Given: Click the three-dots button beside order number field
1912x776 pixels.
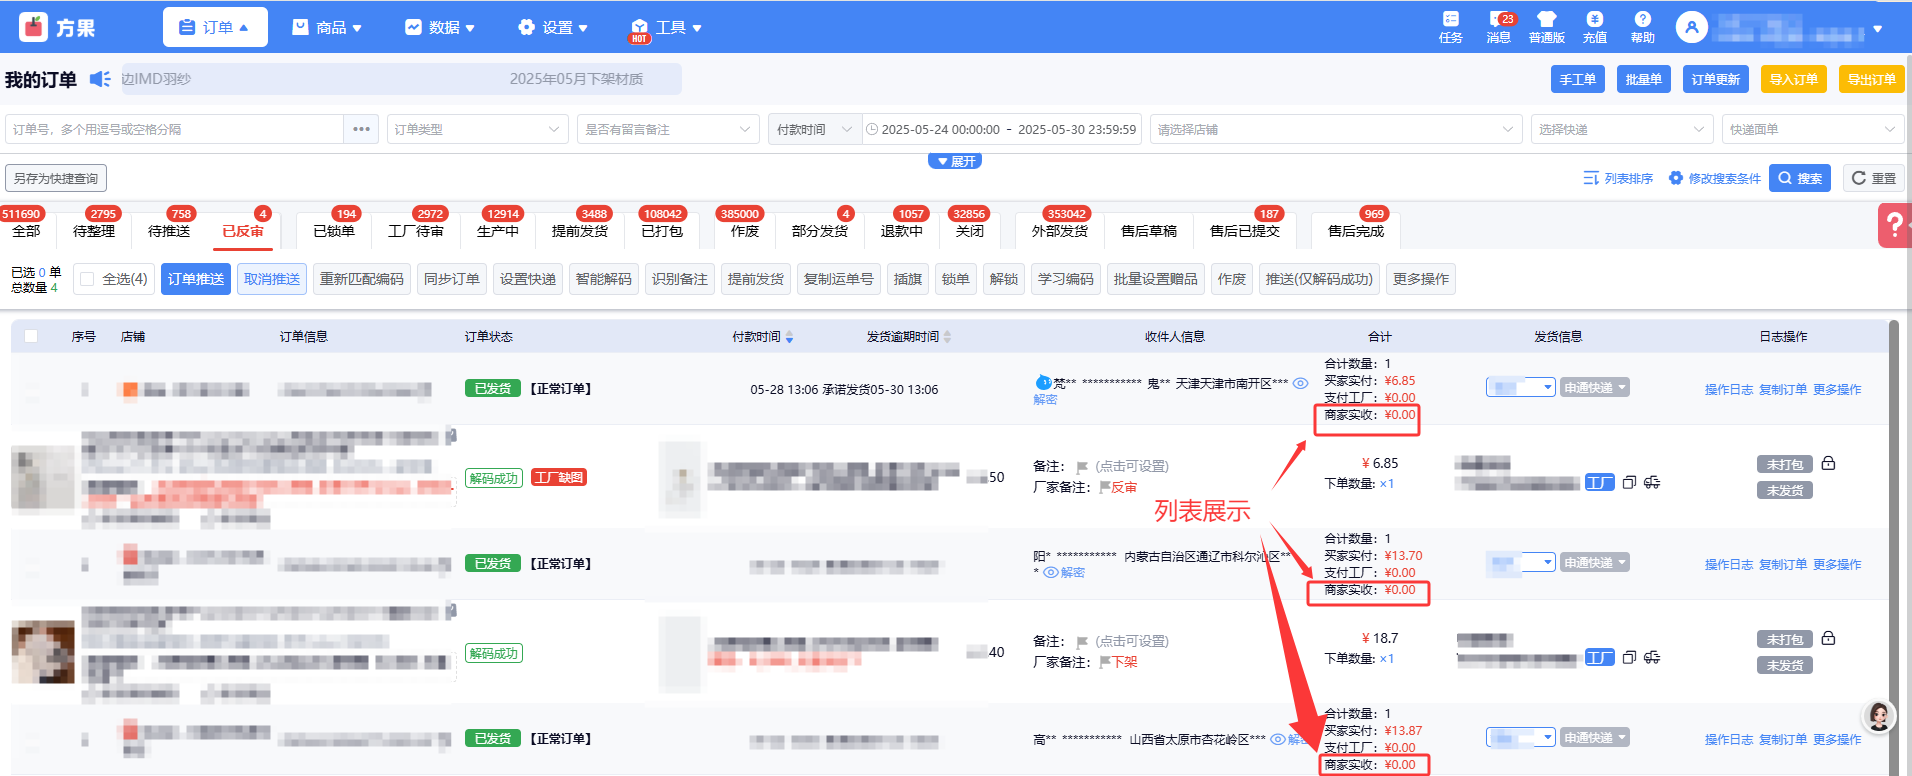Looking at the screenshot, I should (x=361, y=129).
